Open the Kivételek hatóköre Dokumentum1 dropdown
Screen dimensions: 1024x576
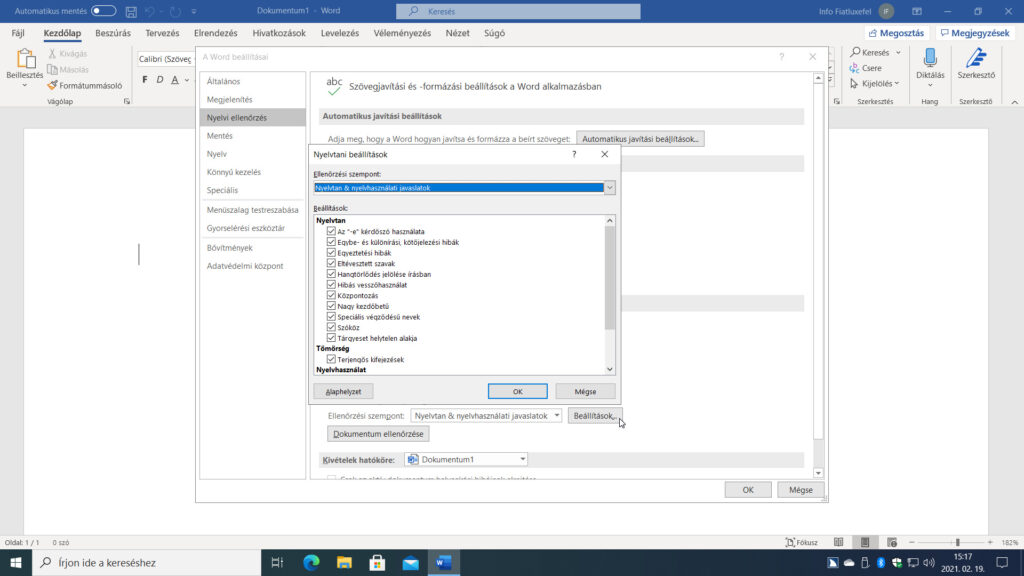[466, 460]
